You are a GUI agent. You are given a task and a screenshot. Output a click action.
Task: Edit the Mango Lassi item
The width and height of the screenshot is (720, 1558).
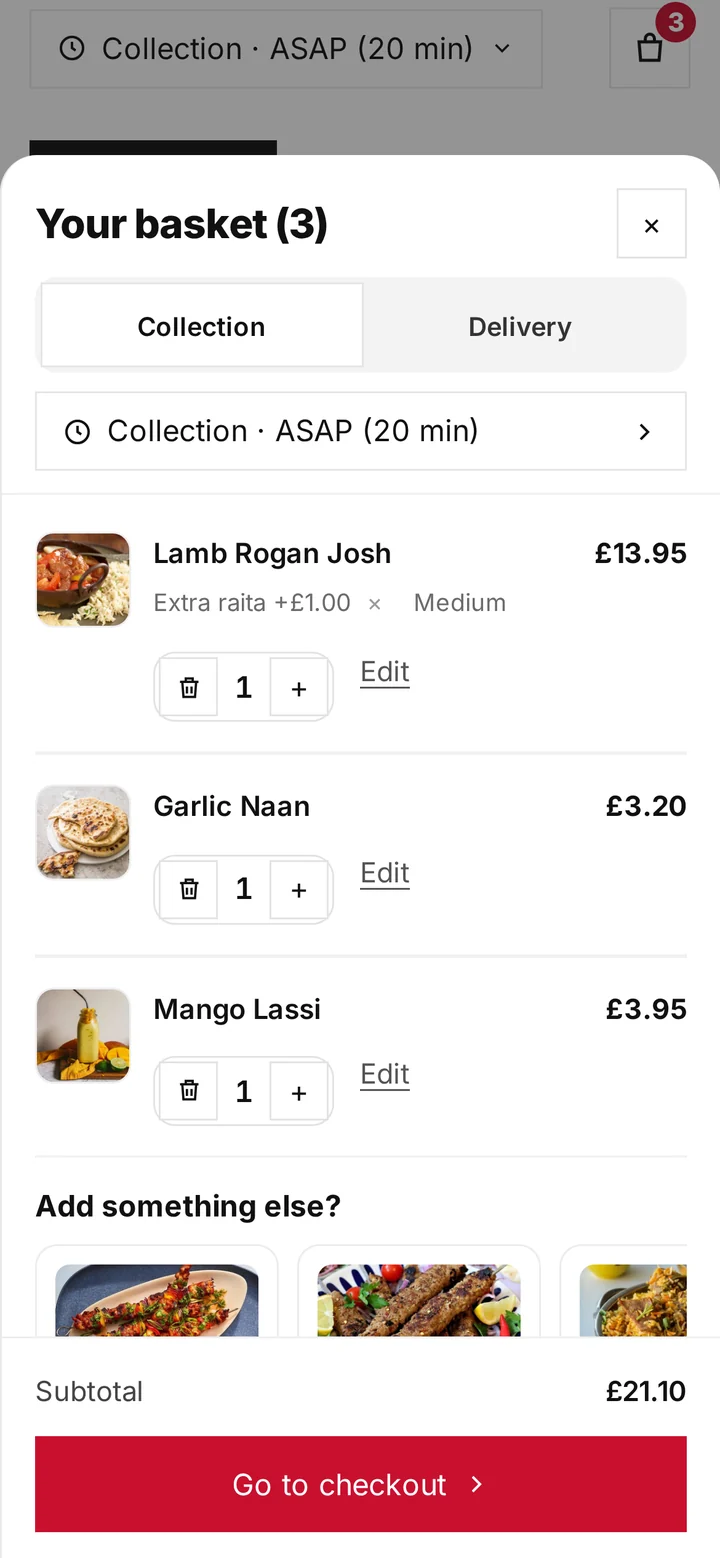385,1074
